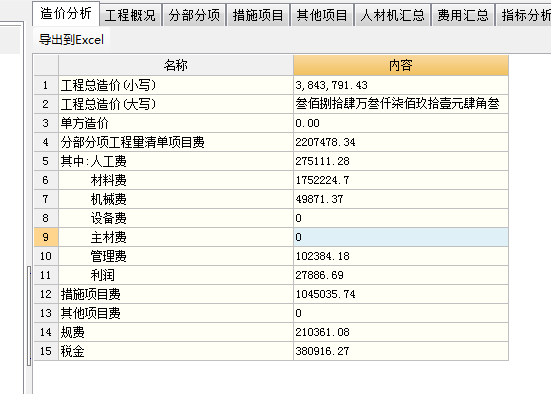The width and height of the screenshot is (551, 394).
Task: Select row header number 12
Action: [x=46, y=294]
